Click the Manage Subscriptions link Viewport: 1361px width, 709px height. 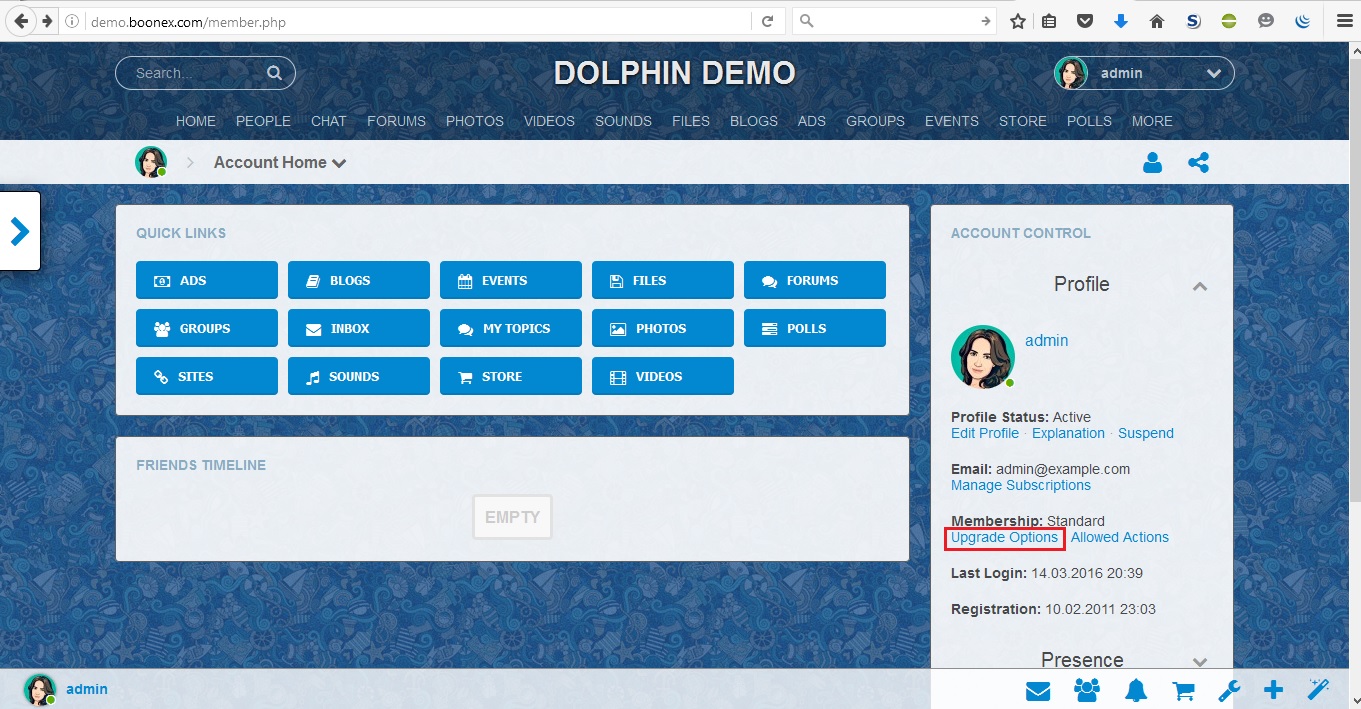pos(1020,486)
